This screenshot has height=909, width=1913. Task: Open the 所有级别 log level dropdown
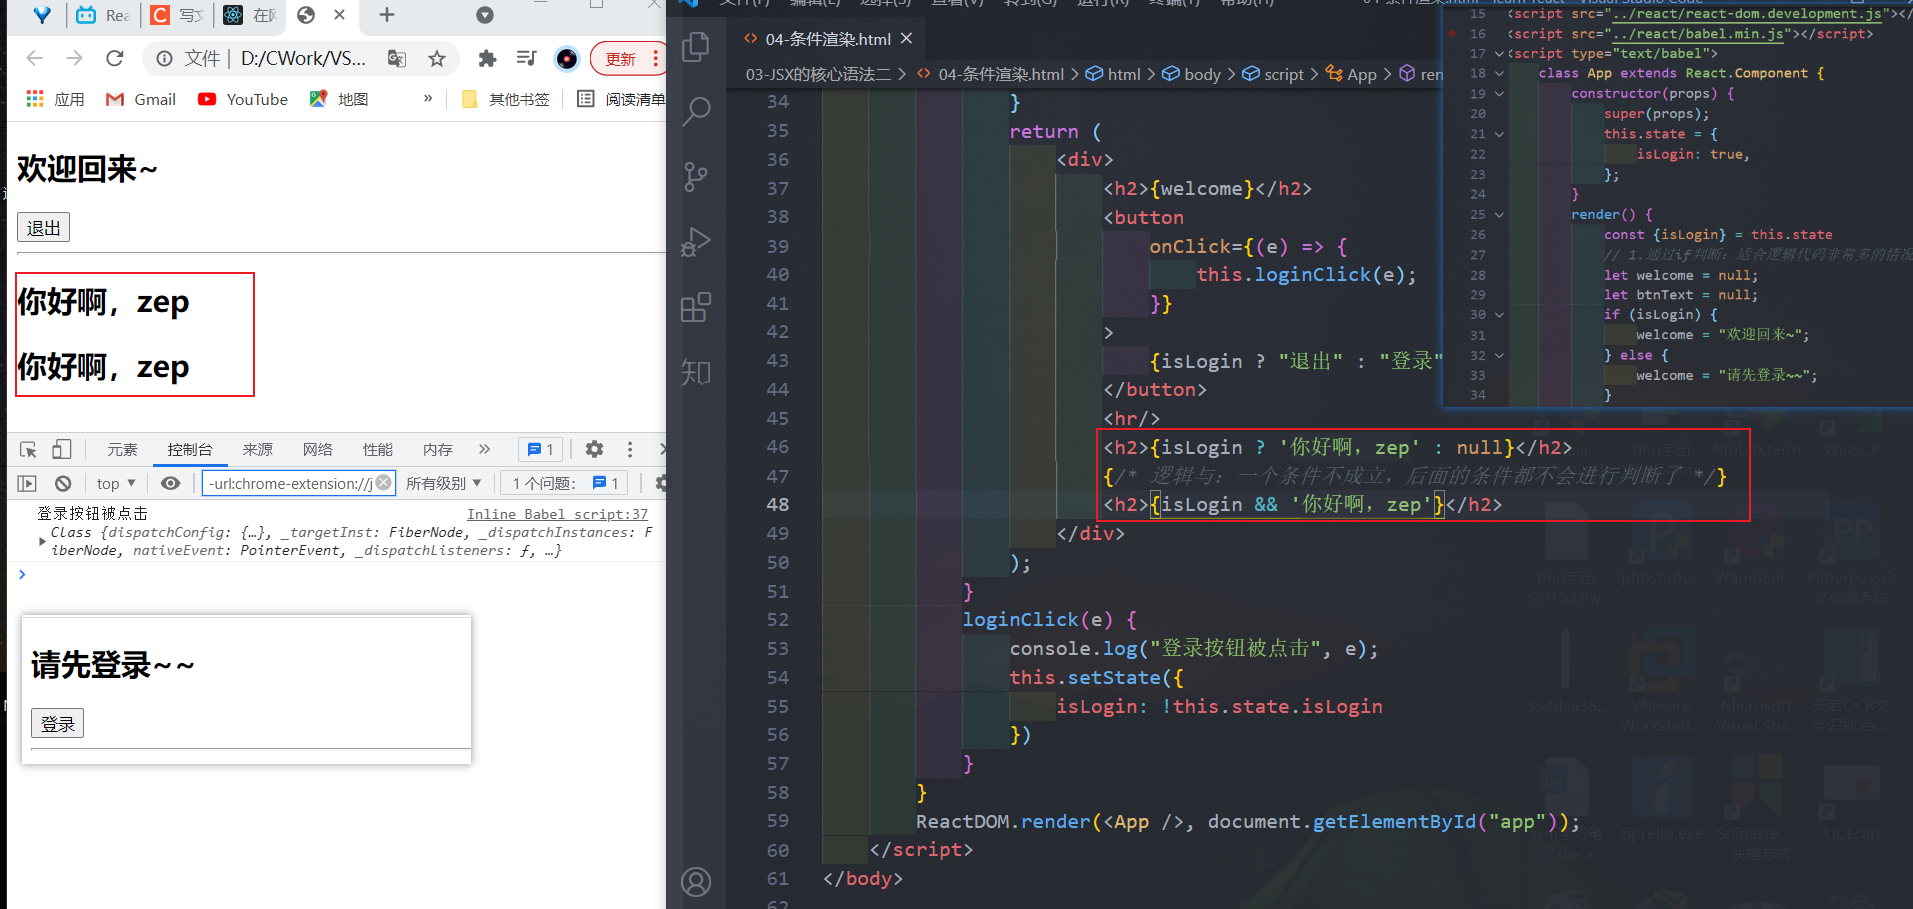[444, 484]
